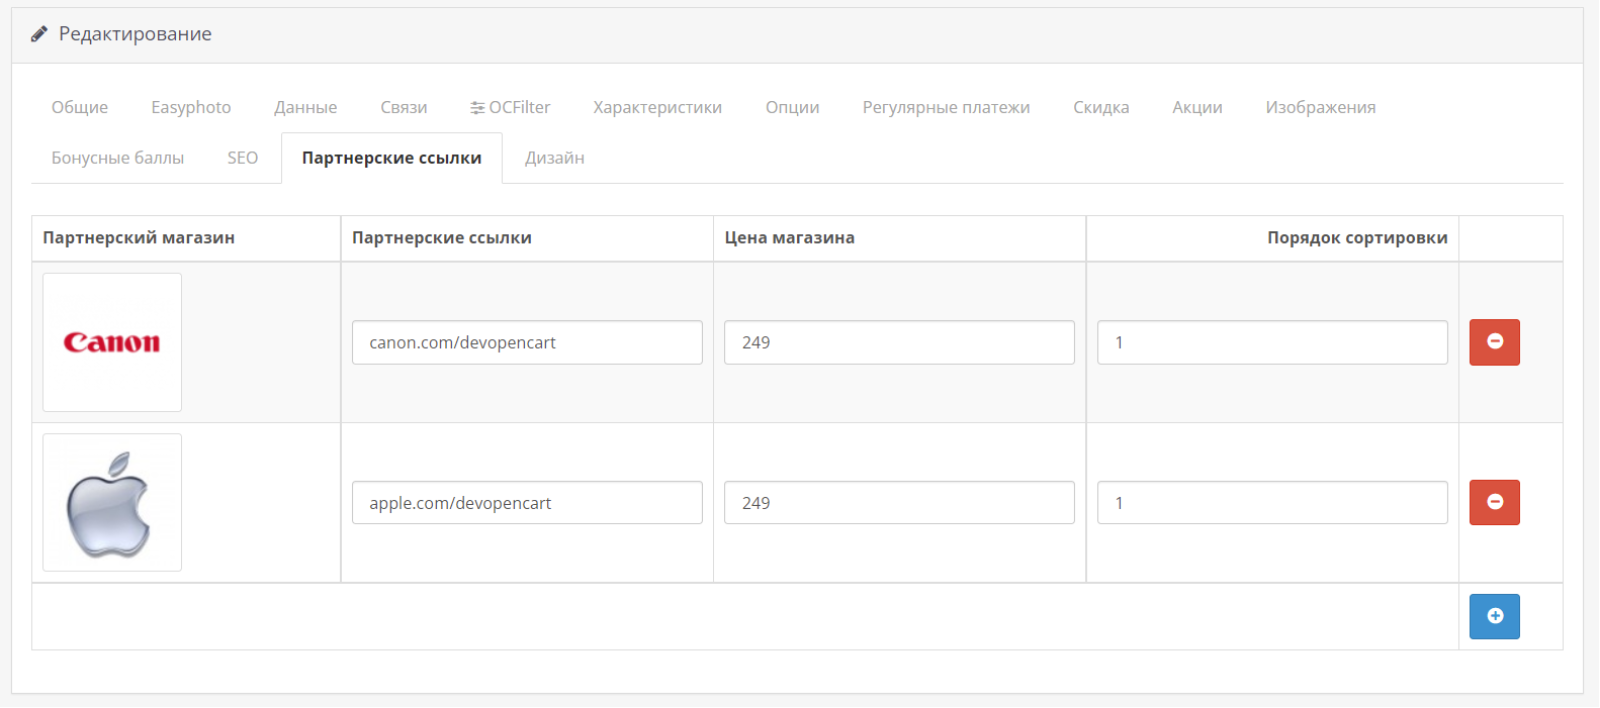Add a new partner link row
The height and width of the screenshot is (708, 1600).
click(1494, 616)
